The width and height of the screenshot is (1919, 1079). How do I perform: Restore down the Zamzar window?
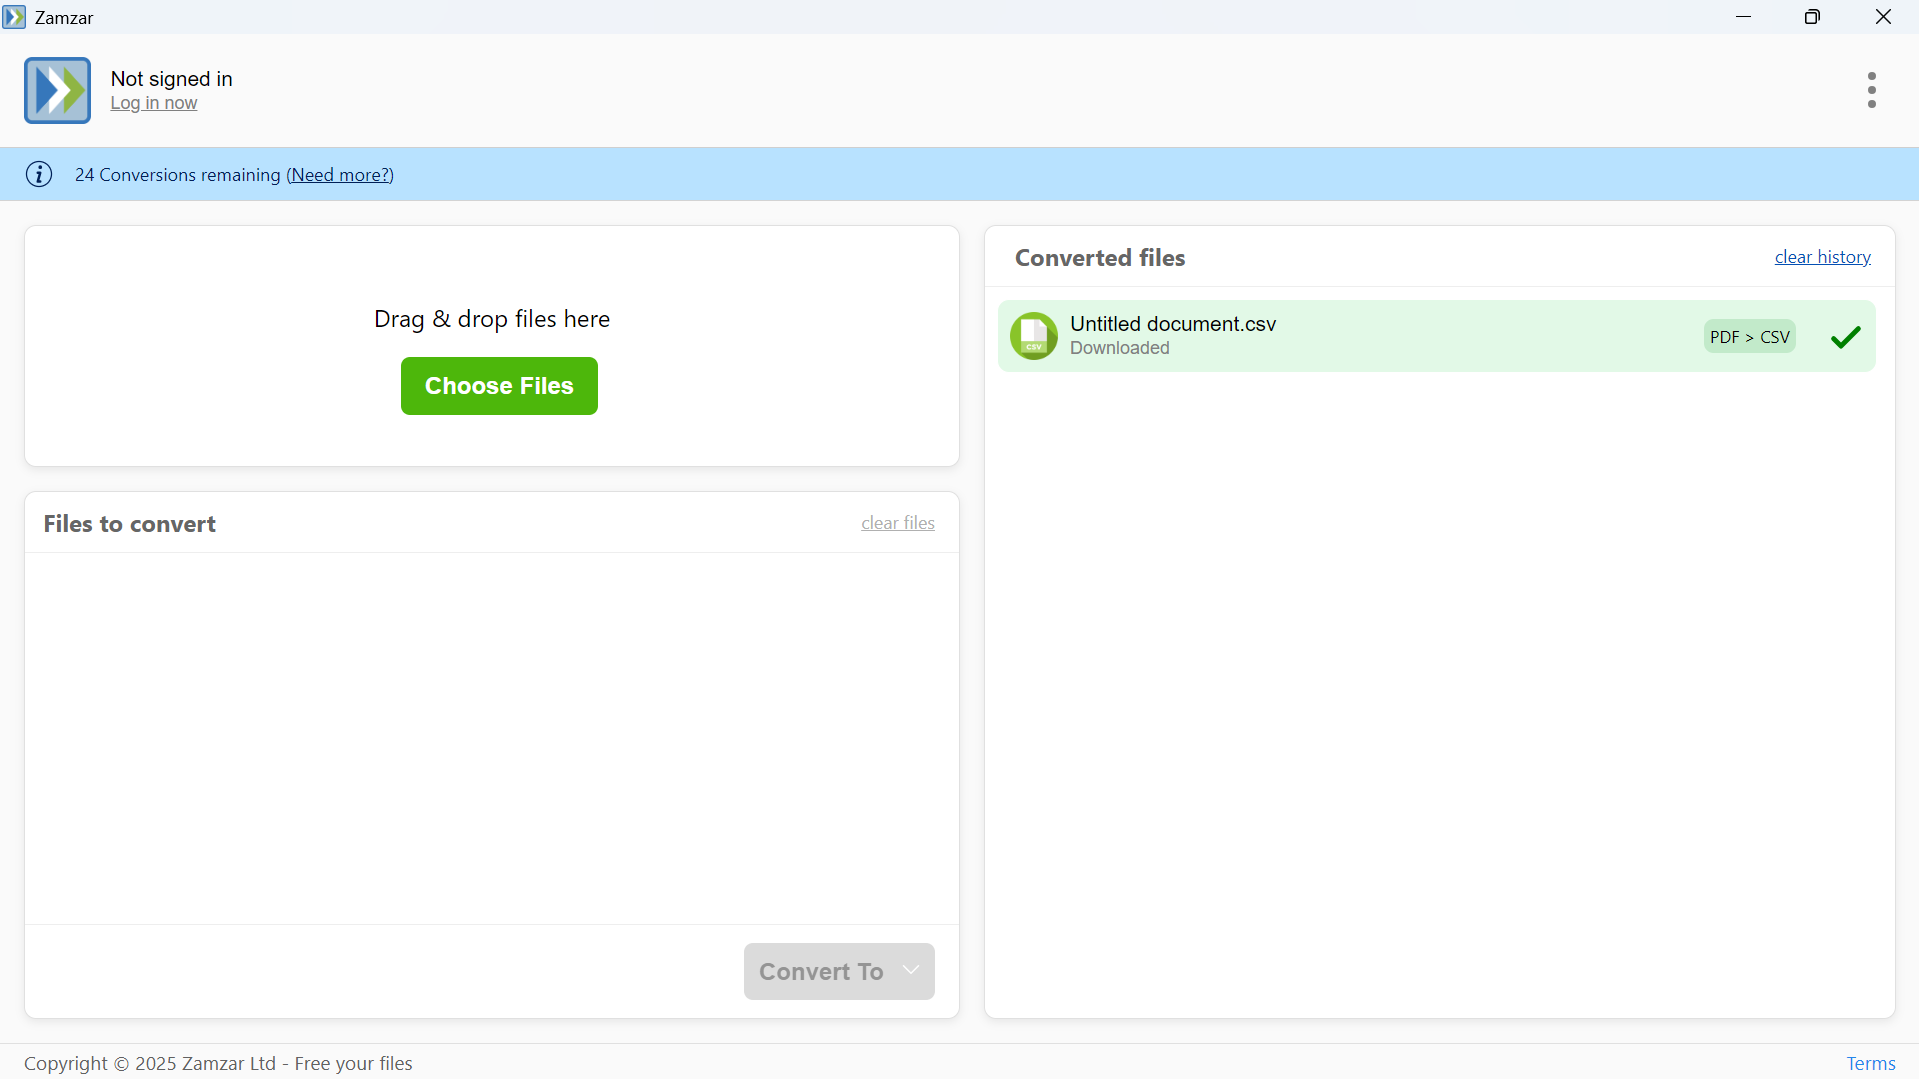click(1812, 17)
